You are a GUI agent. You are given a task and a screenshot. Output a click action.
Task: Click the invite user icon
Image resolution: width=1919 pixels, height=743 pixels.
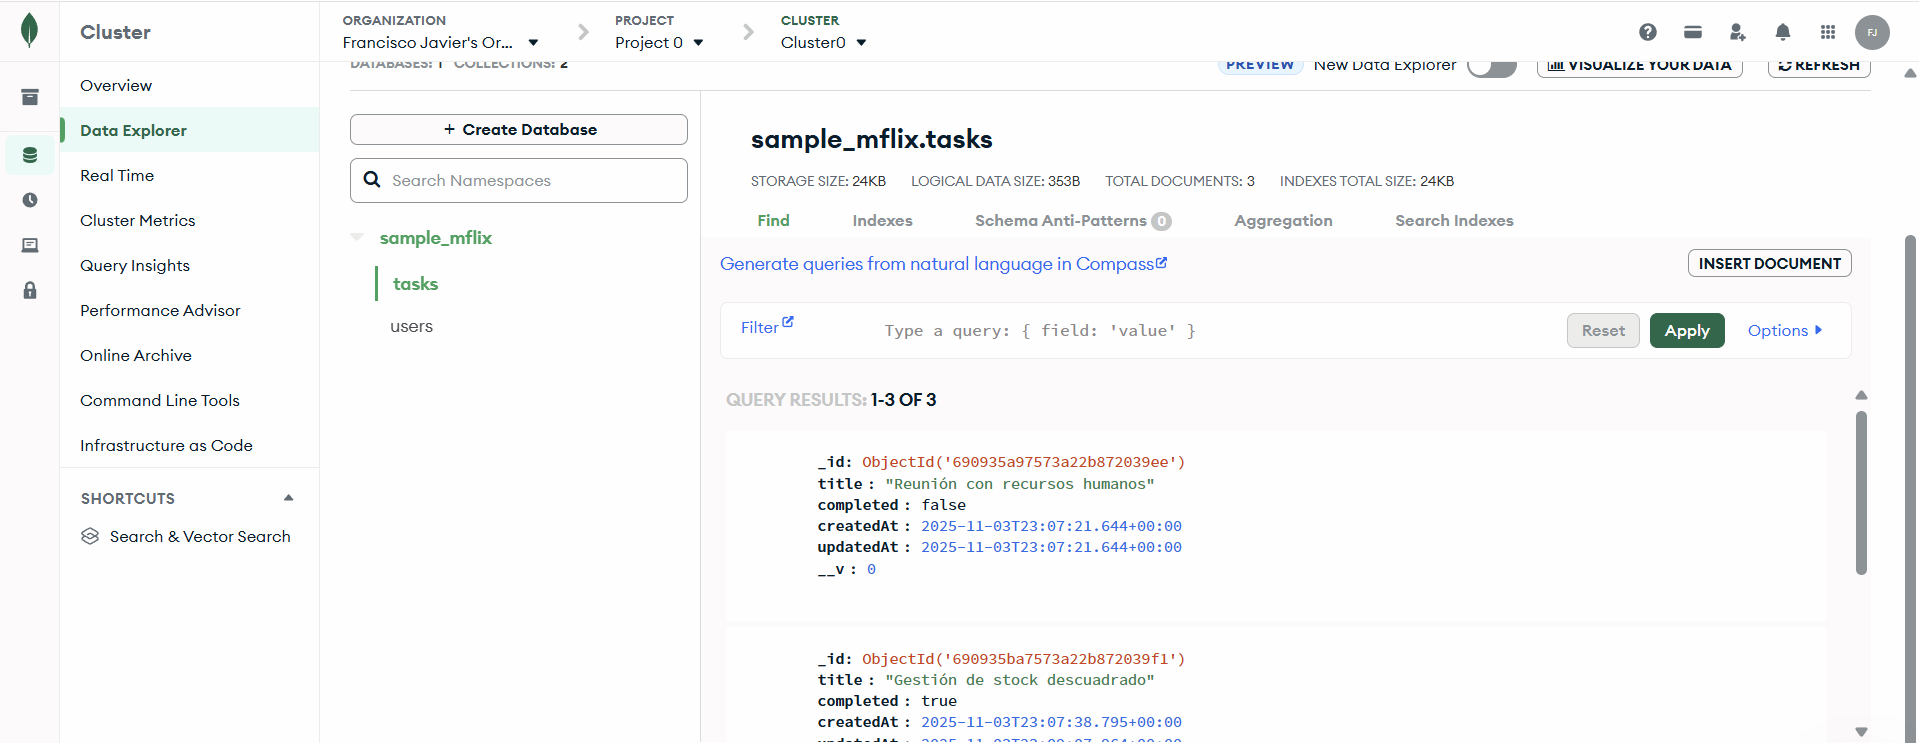tap(1738, 32)
